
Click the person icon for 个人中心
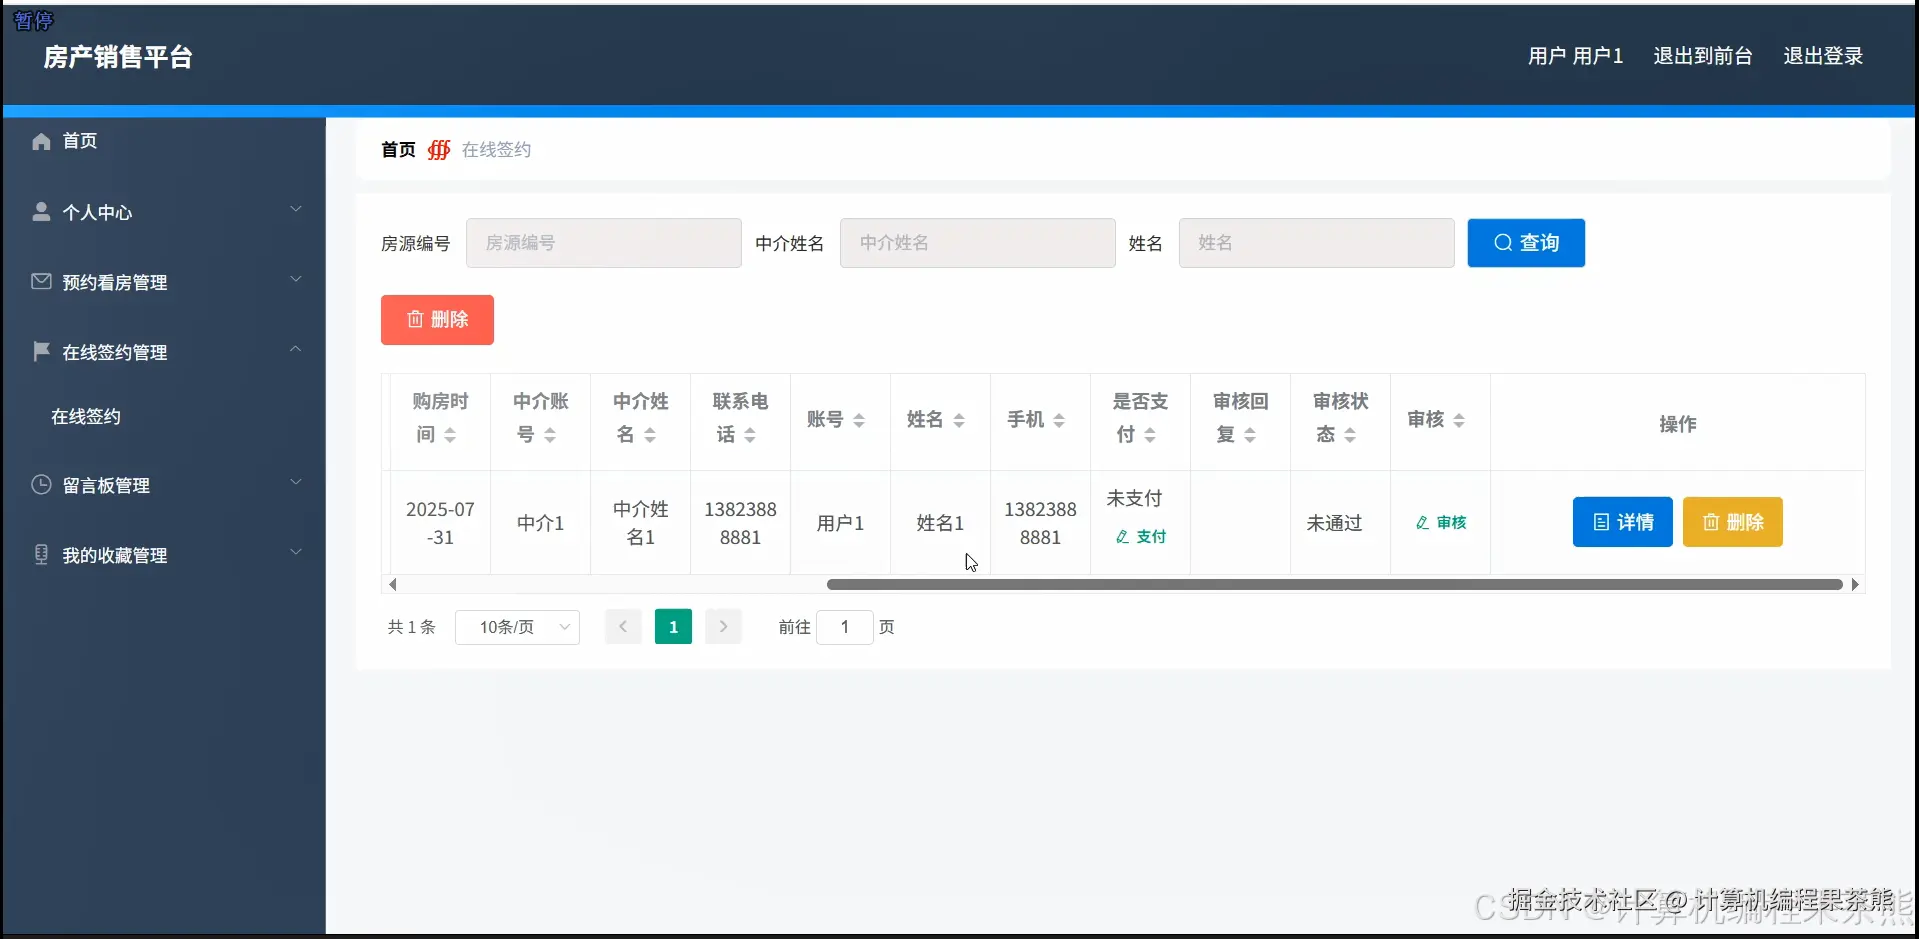tap(40, 211)
